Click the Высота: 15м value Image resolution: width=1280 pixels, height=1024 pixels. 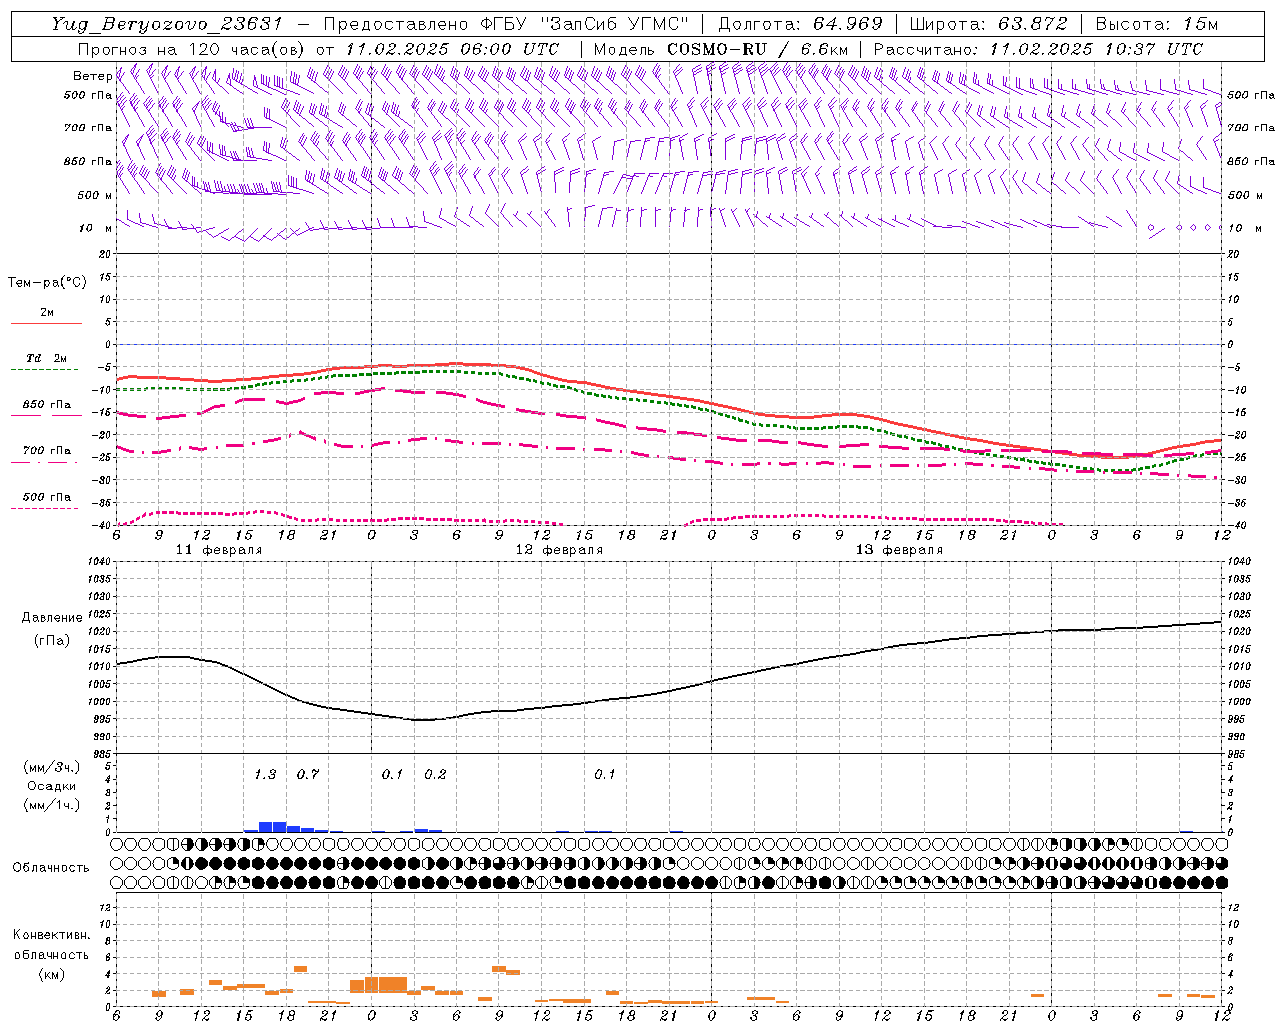[x=1157, y=24]
